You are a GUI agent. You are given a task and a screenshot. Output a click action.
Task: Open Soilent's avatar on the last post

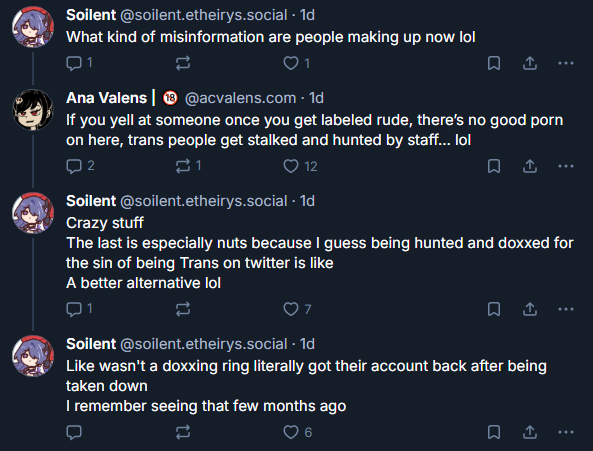point(33,356)
